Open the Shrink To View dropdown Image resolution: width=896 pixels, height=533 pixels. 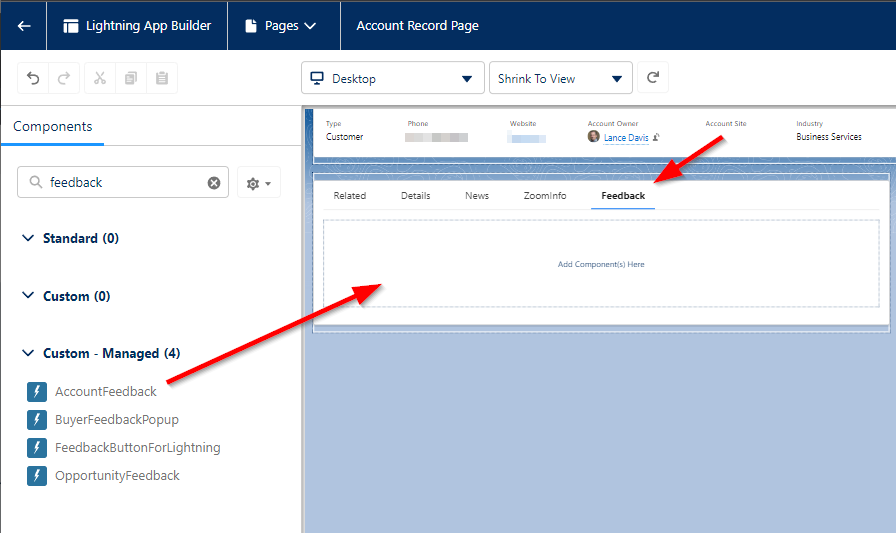click(x=561, y=78)
